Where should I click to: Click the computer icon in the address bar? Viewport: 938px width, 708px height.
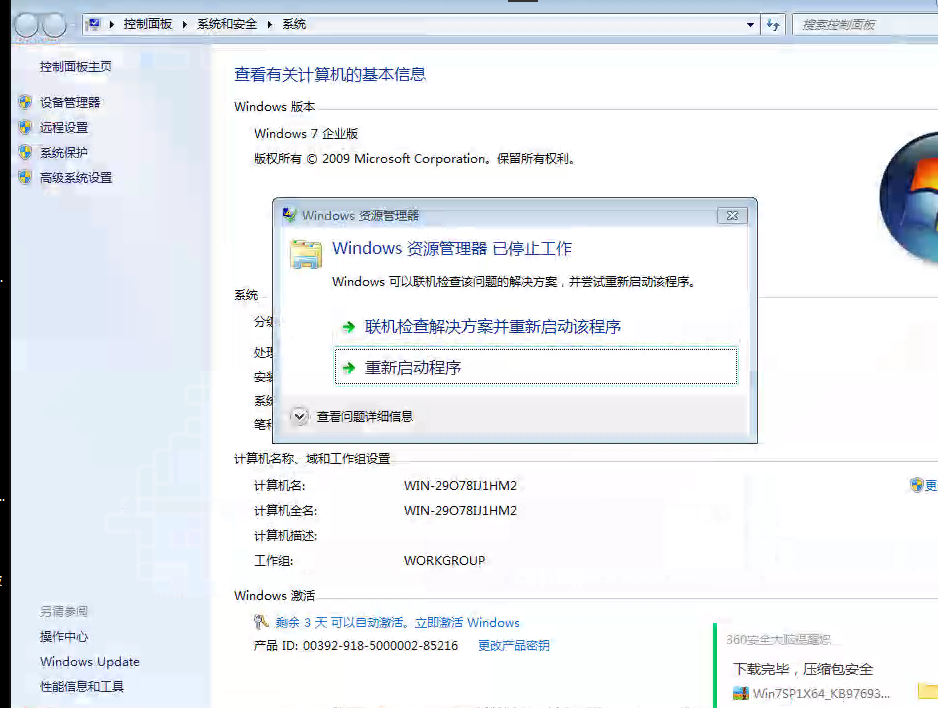pos(93,25)
